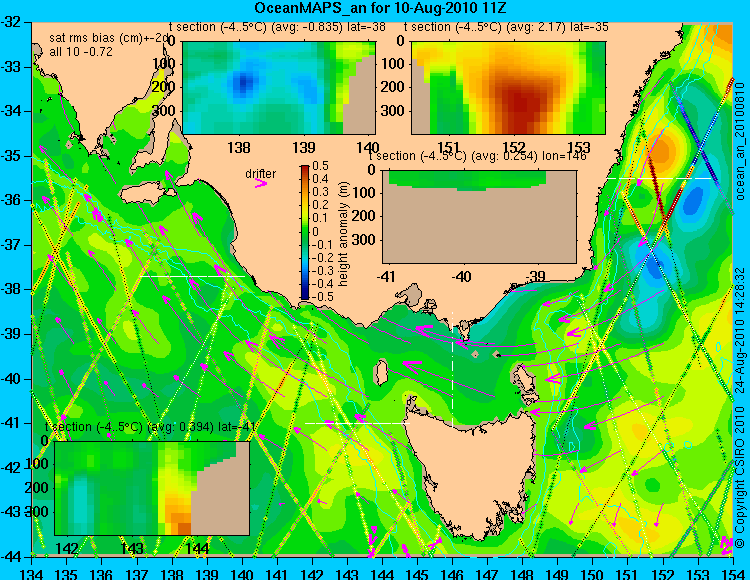Click the Tasmania landmass on the map
The image size is (750, 580).
471,473
